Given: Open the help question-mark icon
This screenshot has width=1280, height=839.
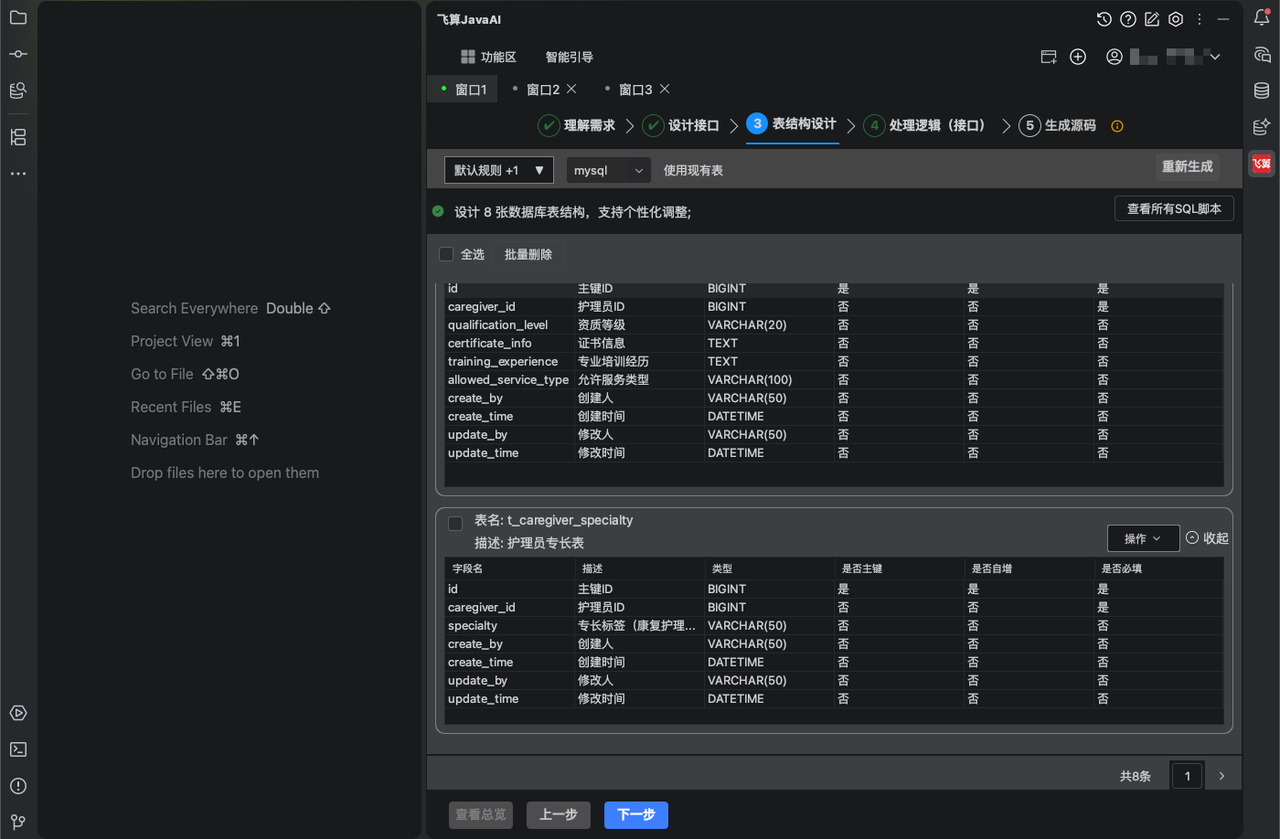Looking at the screenshot, I should click(1128, 19).
